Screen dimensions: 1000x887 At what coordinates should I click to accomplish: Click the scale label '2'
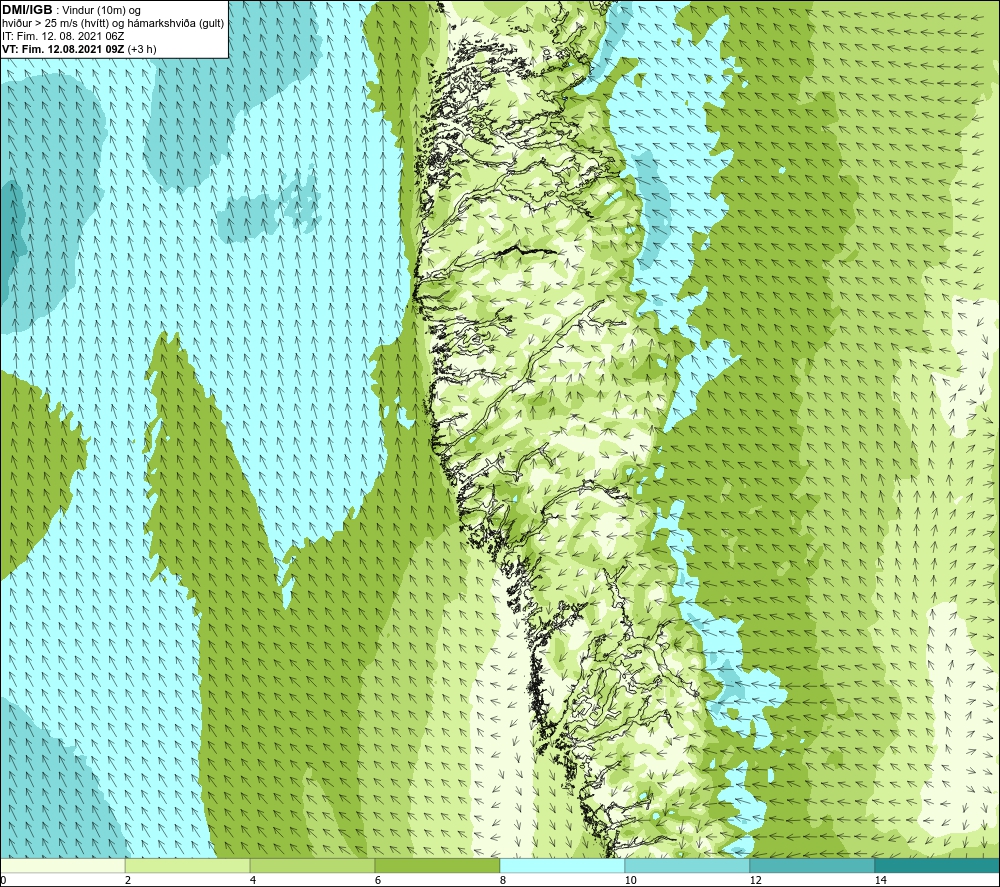tap(128, 880)
